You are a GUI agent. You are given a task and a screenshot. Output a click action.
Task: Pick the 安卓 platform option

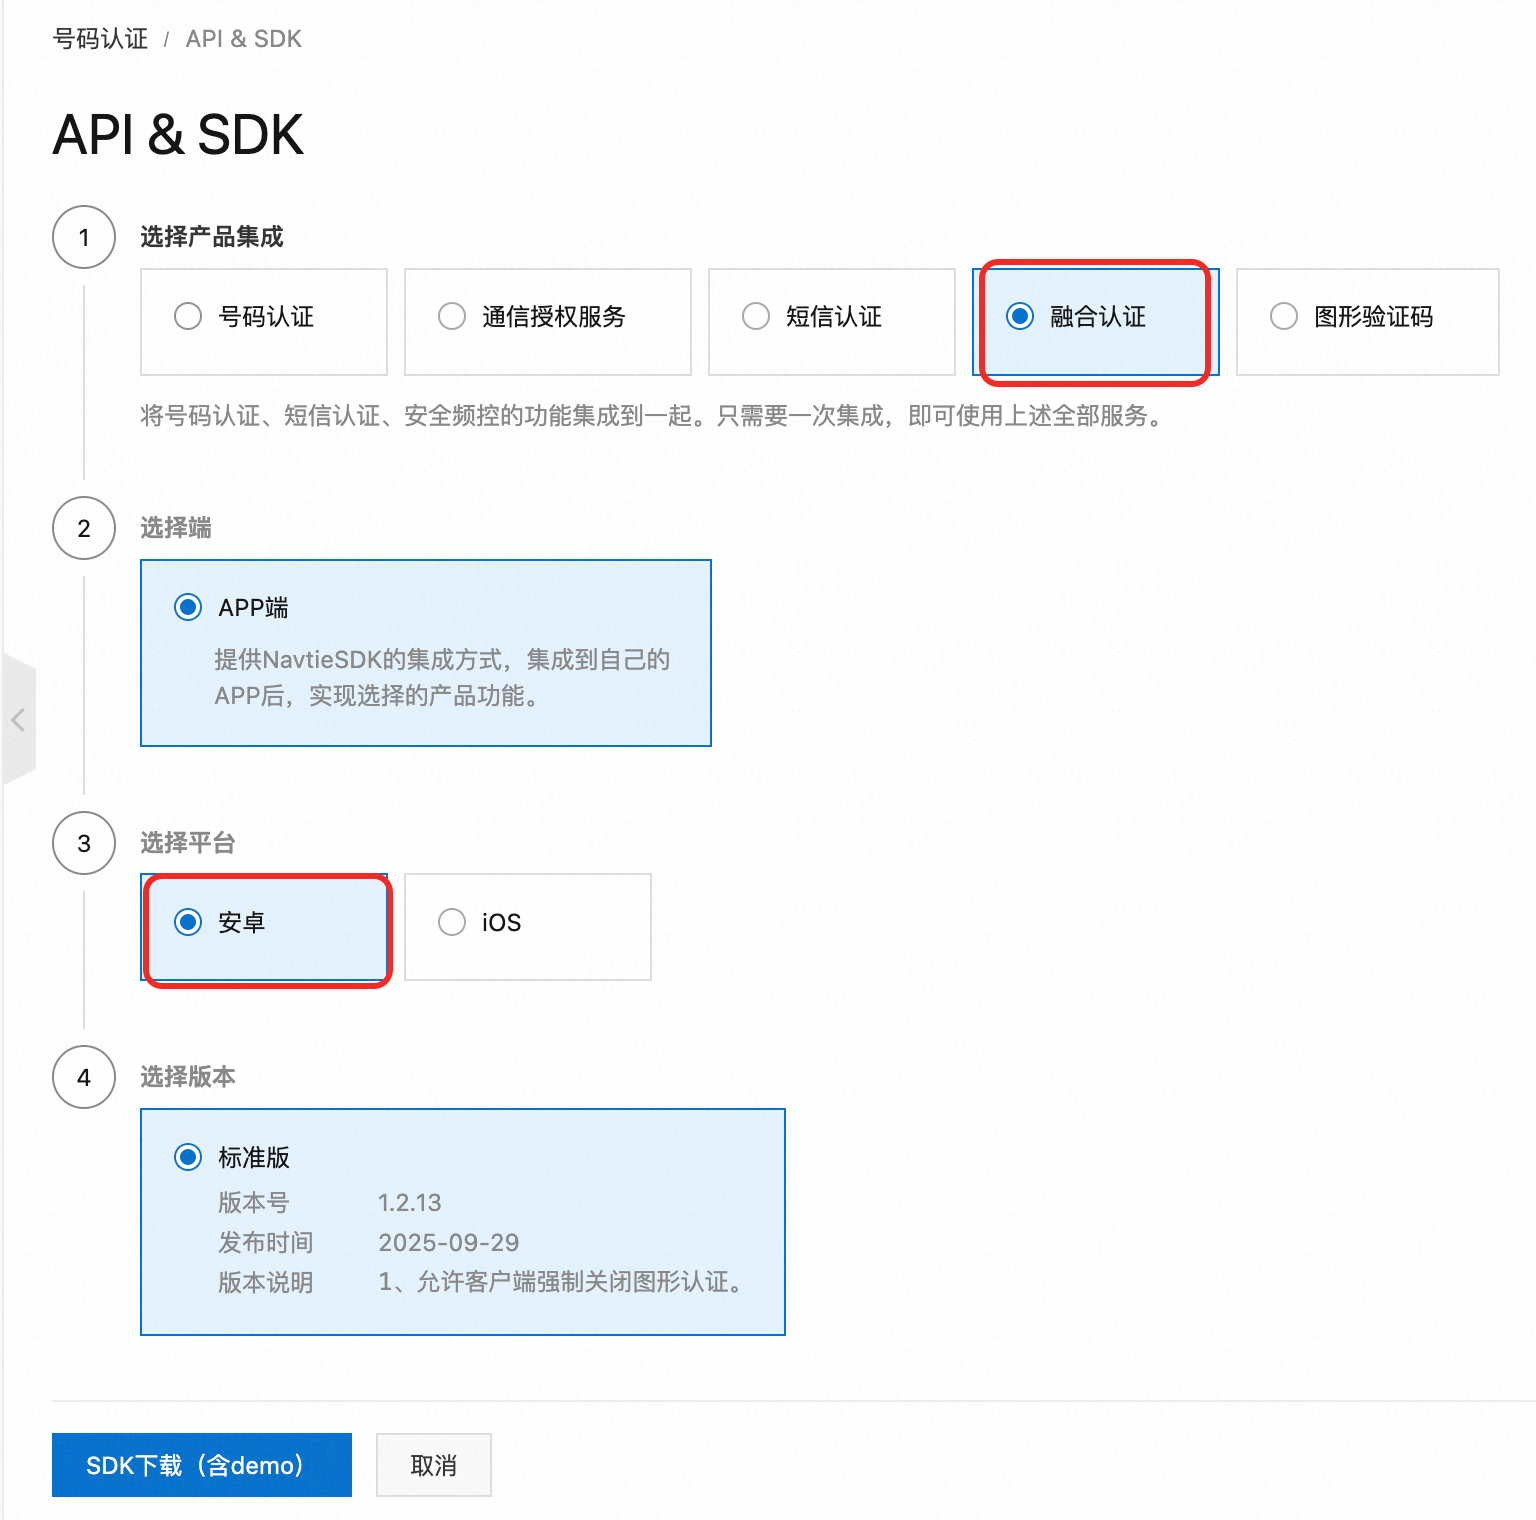click(264, 927)
